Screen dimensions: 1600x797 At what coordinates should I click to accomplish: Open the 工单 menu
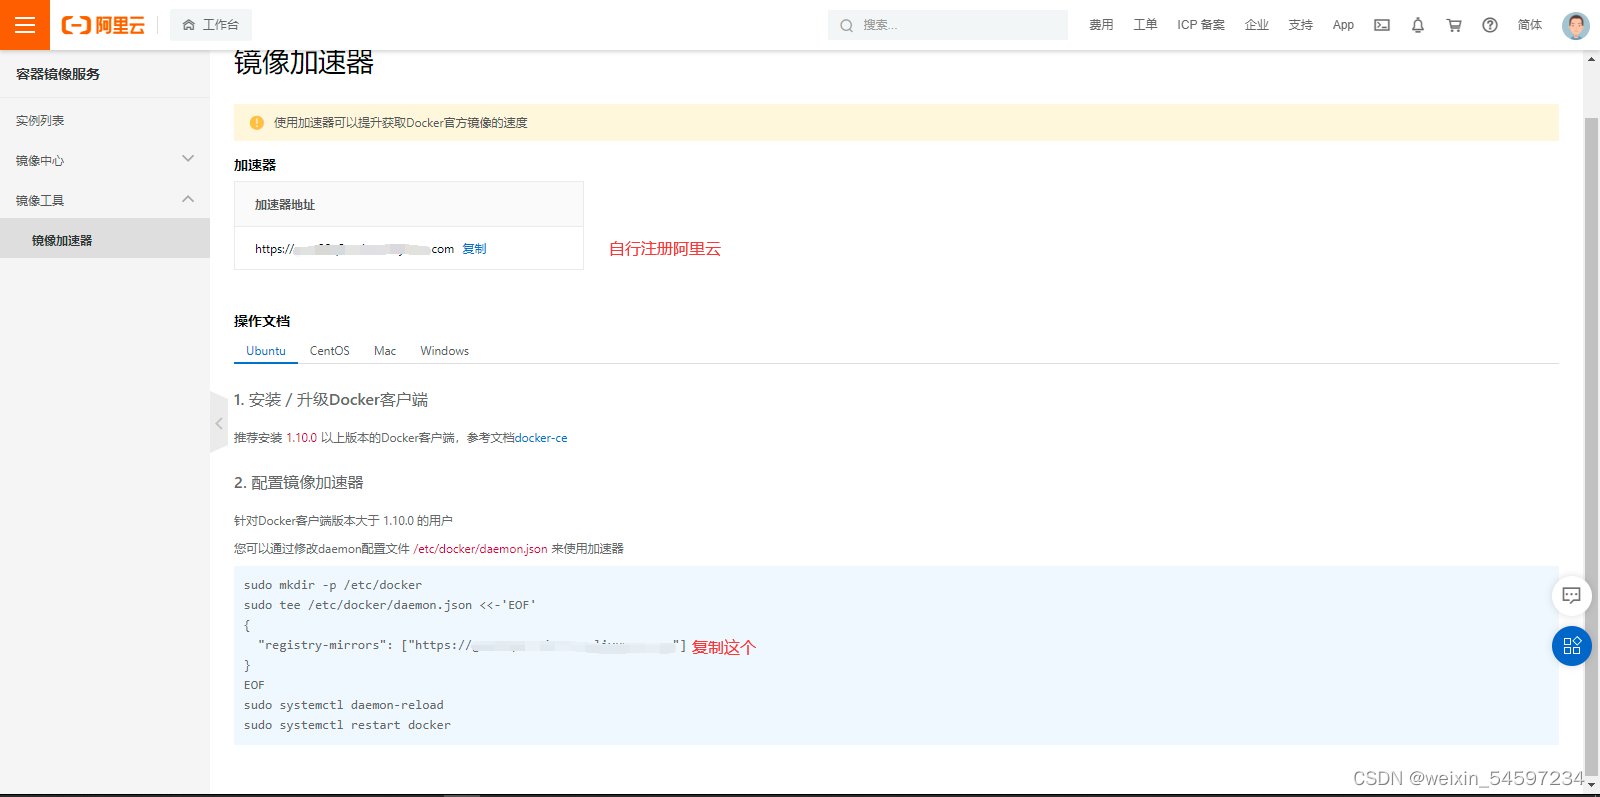(x=1145, y=25)
